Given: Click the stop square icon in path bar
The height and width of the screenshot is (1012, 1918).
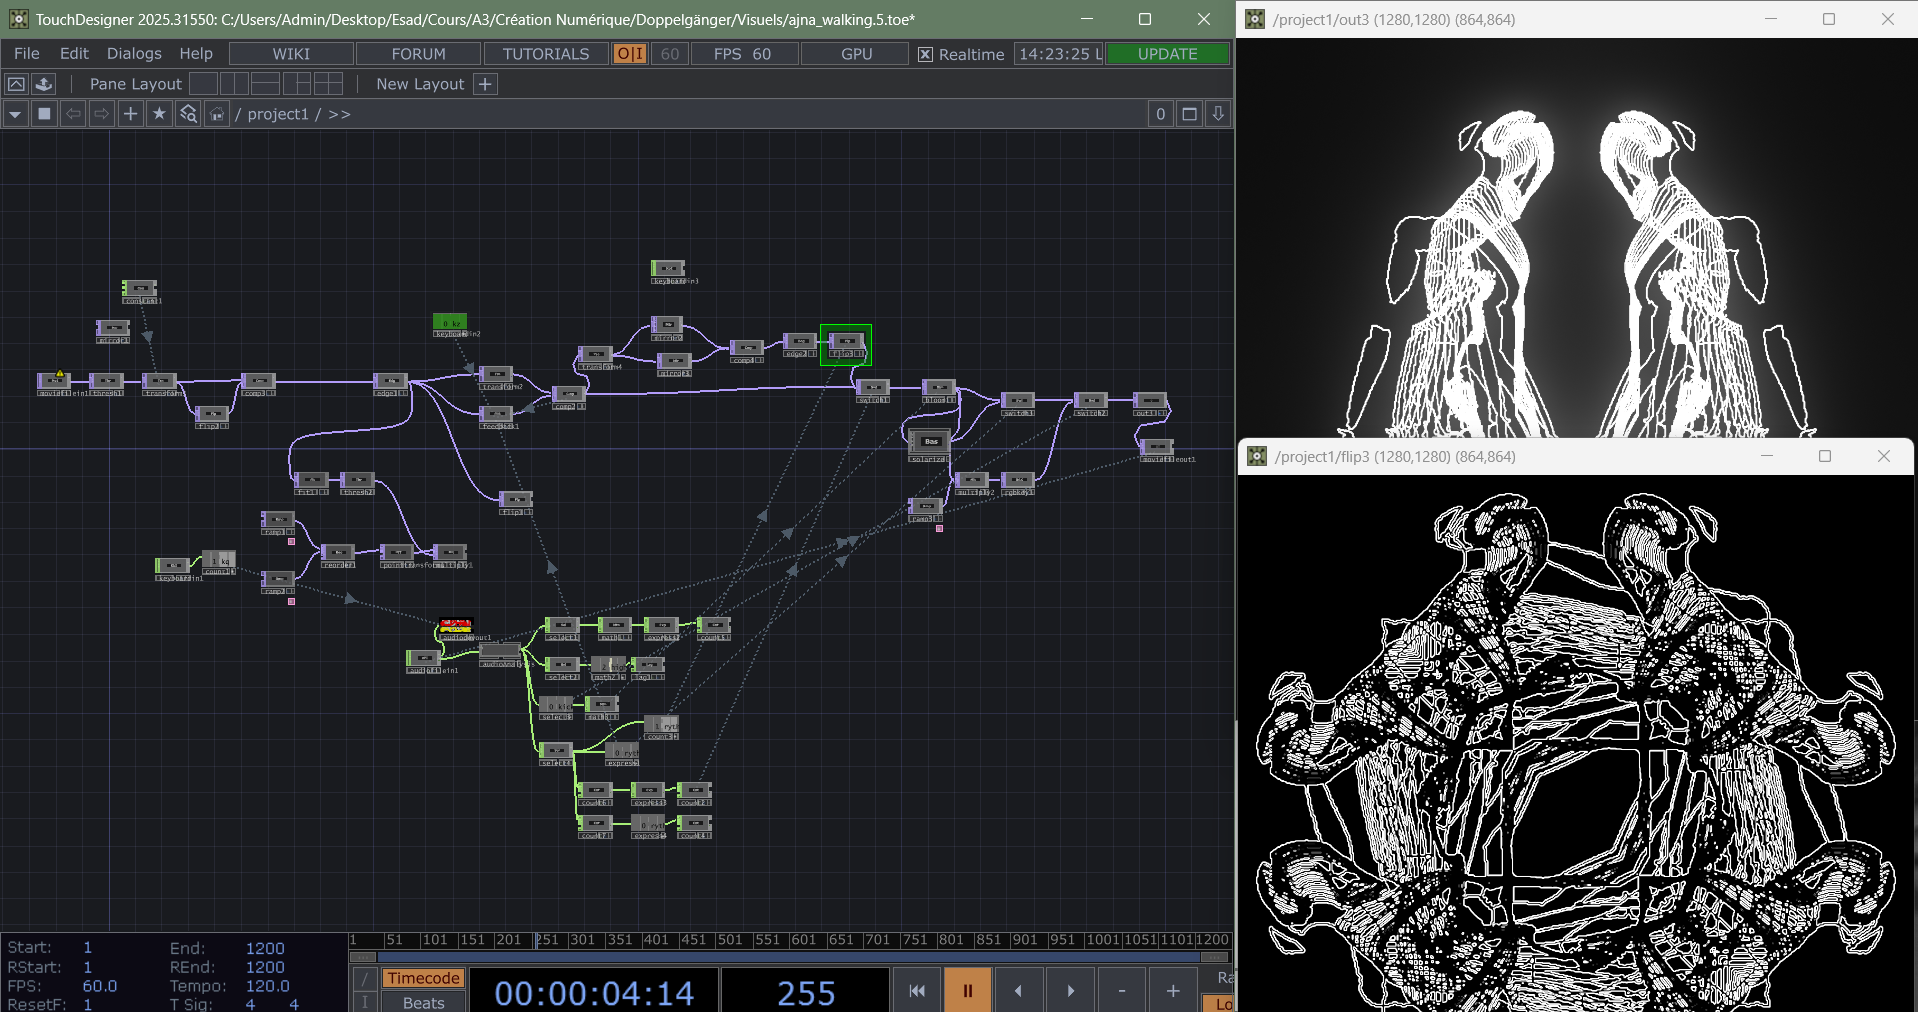Looking at the screenshot, I should [44, 114].
